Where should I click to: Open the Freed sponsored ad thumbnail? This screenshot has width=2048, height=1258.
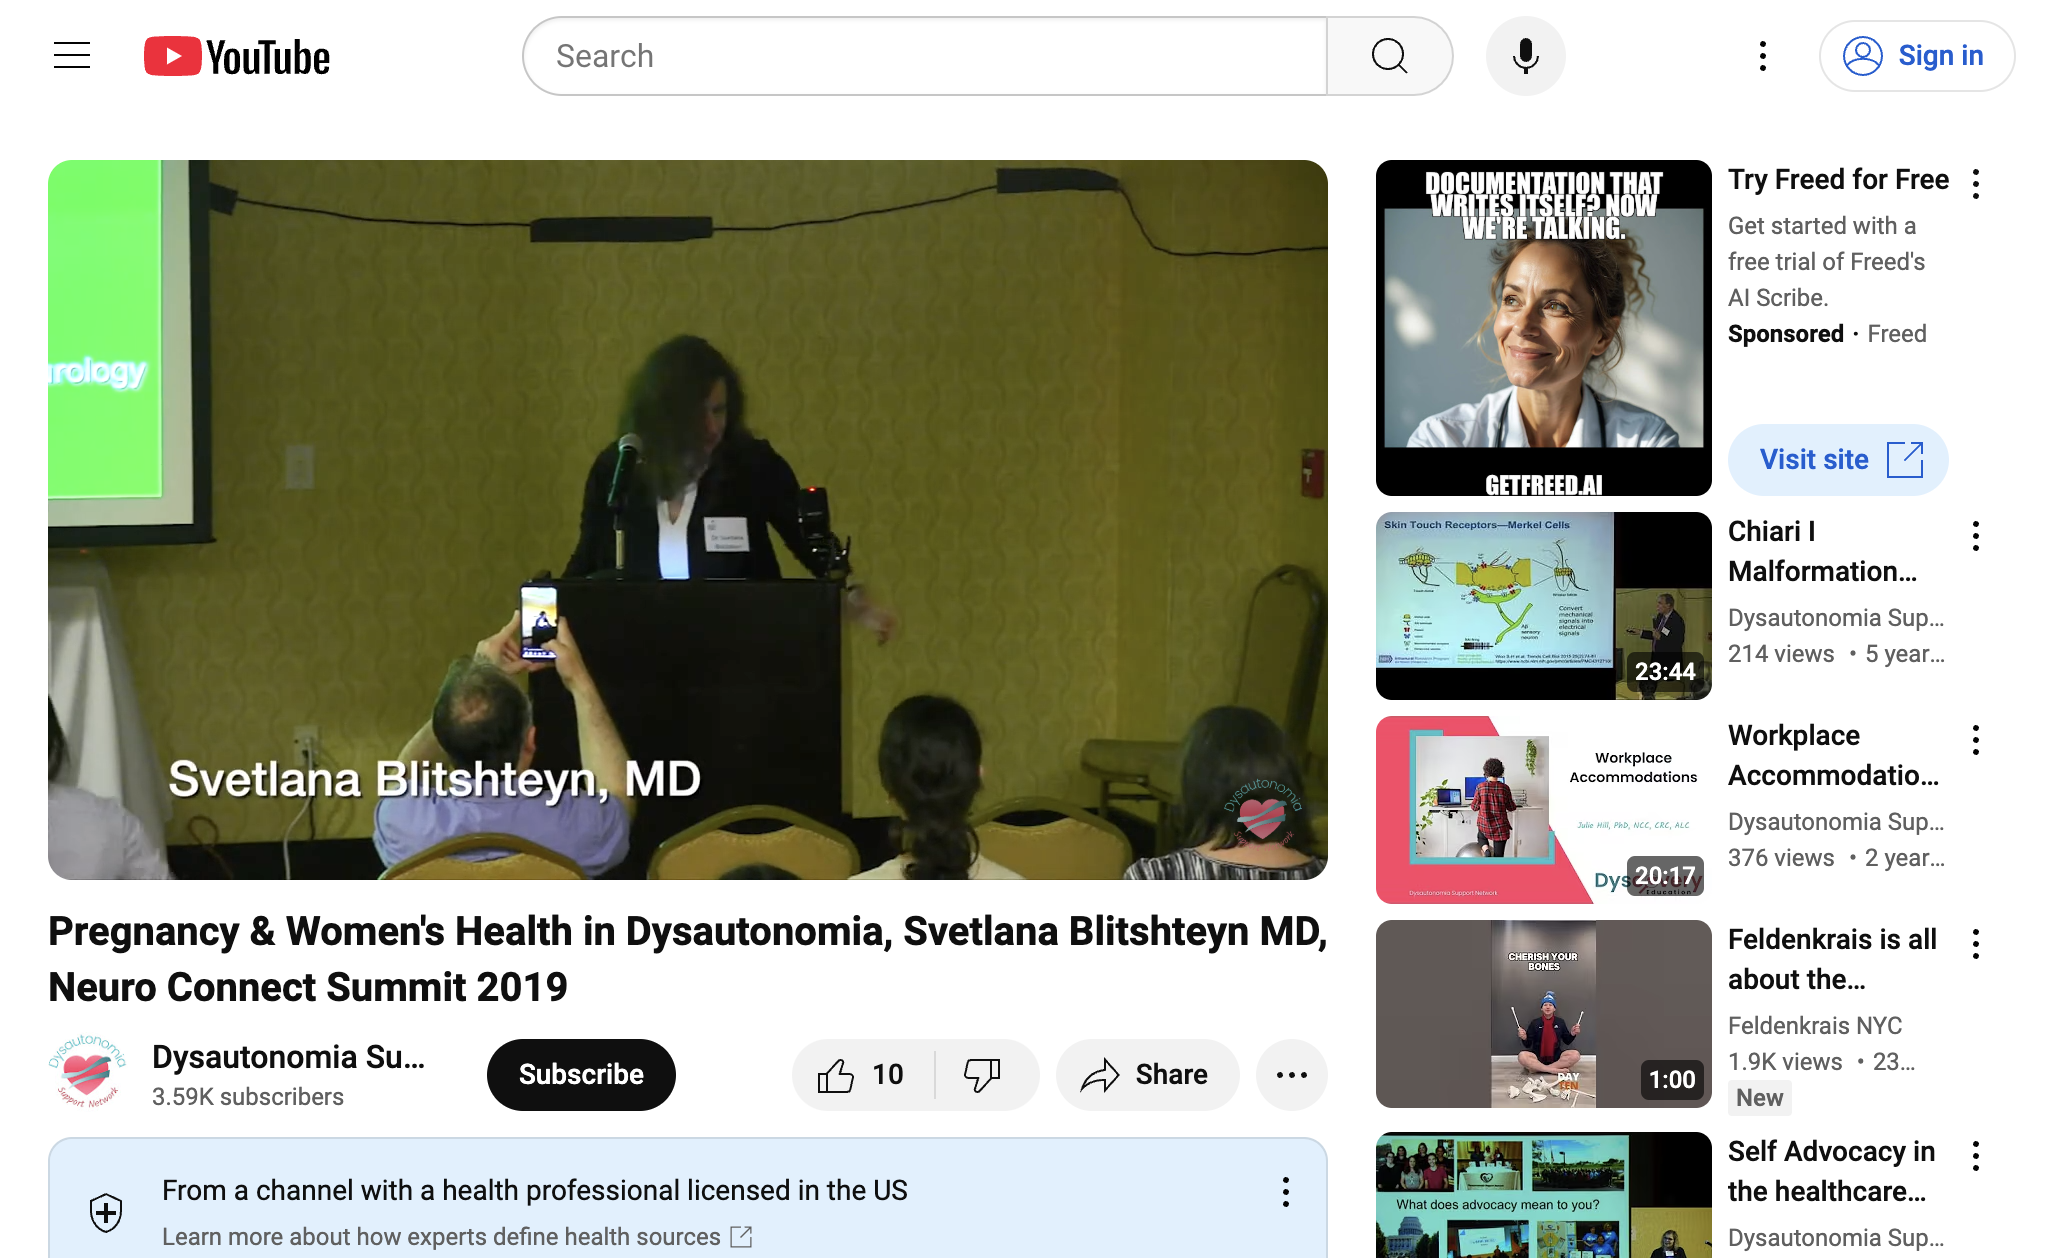click(1544, 328)
